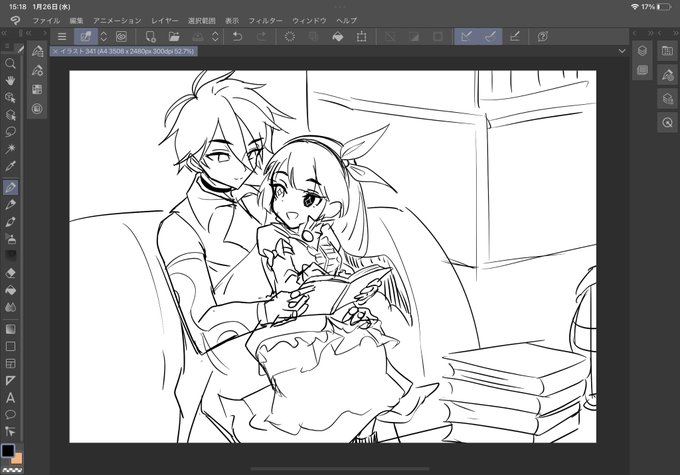Select the Airbrush tool
The height and width of the screenshot is (475, 680).
click(x=10, y=239)
